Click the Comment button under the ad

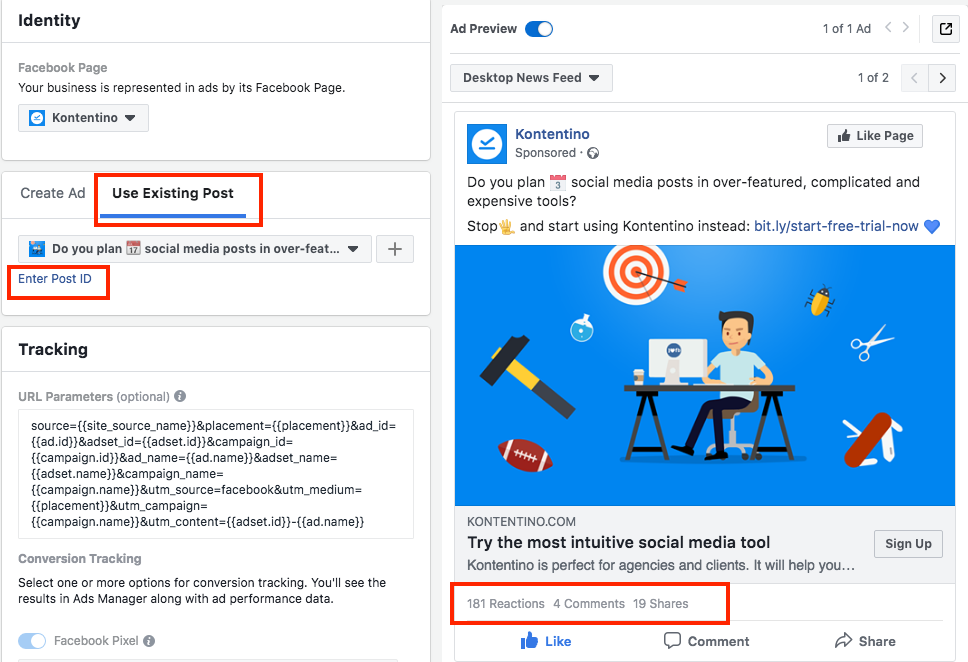coord(706,641)
